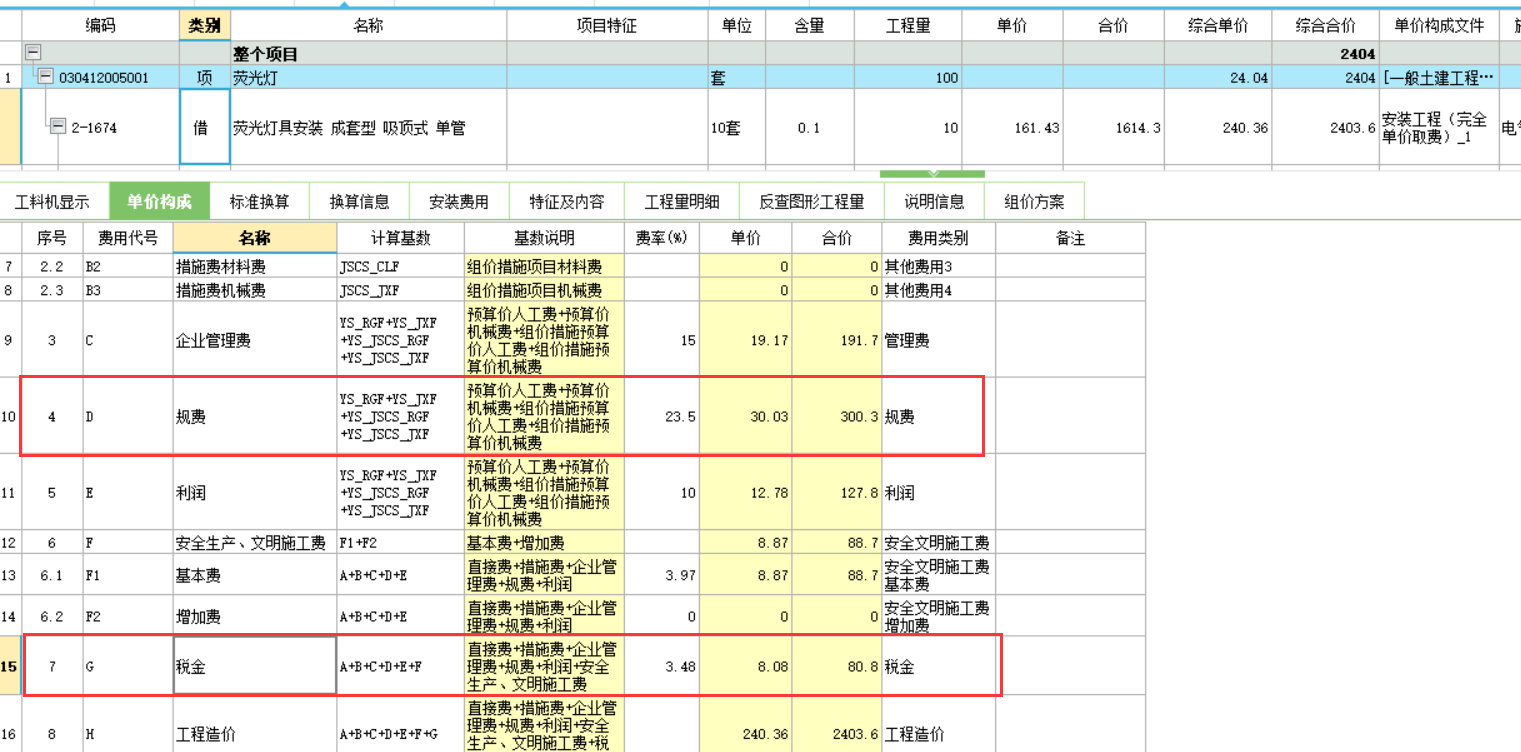This screenshot has height=752, width=1521.
Task: Switch to 安装费用 tab
Action: pyautogui.click(x=459, y=201)
